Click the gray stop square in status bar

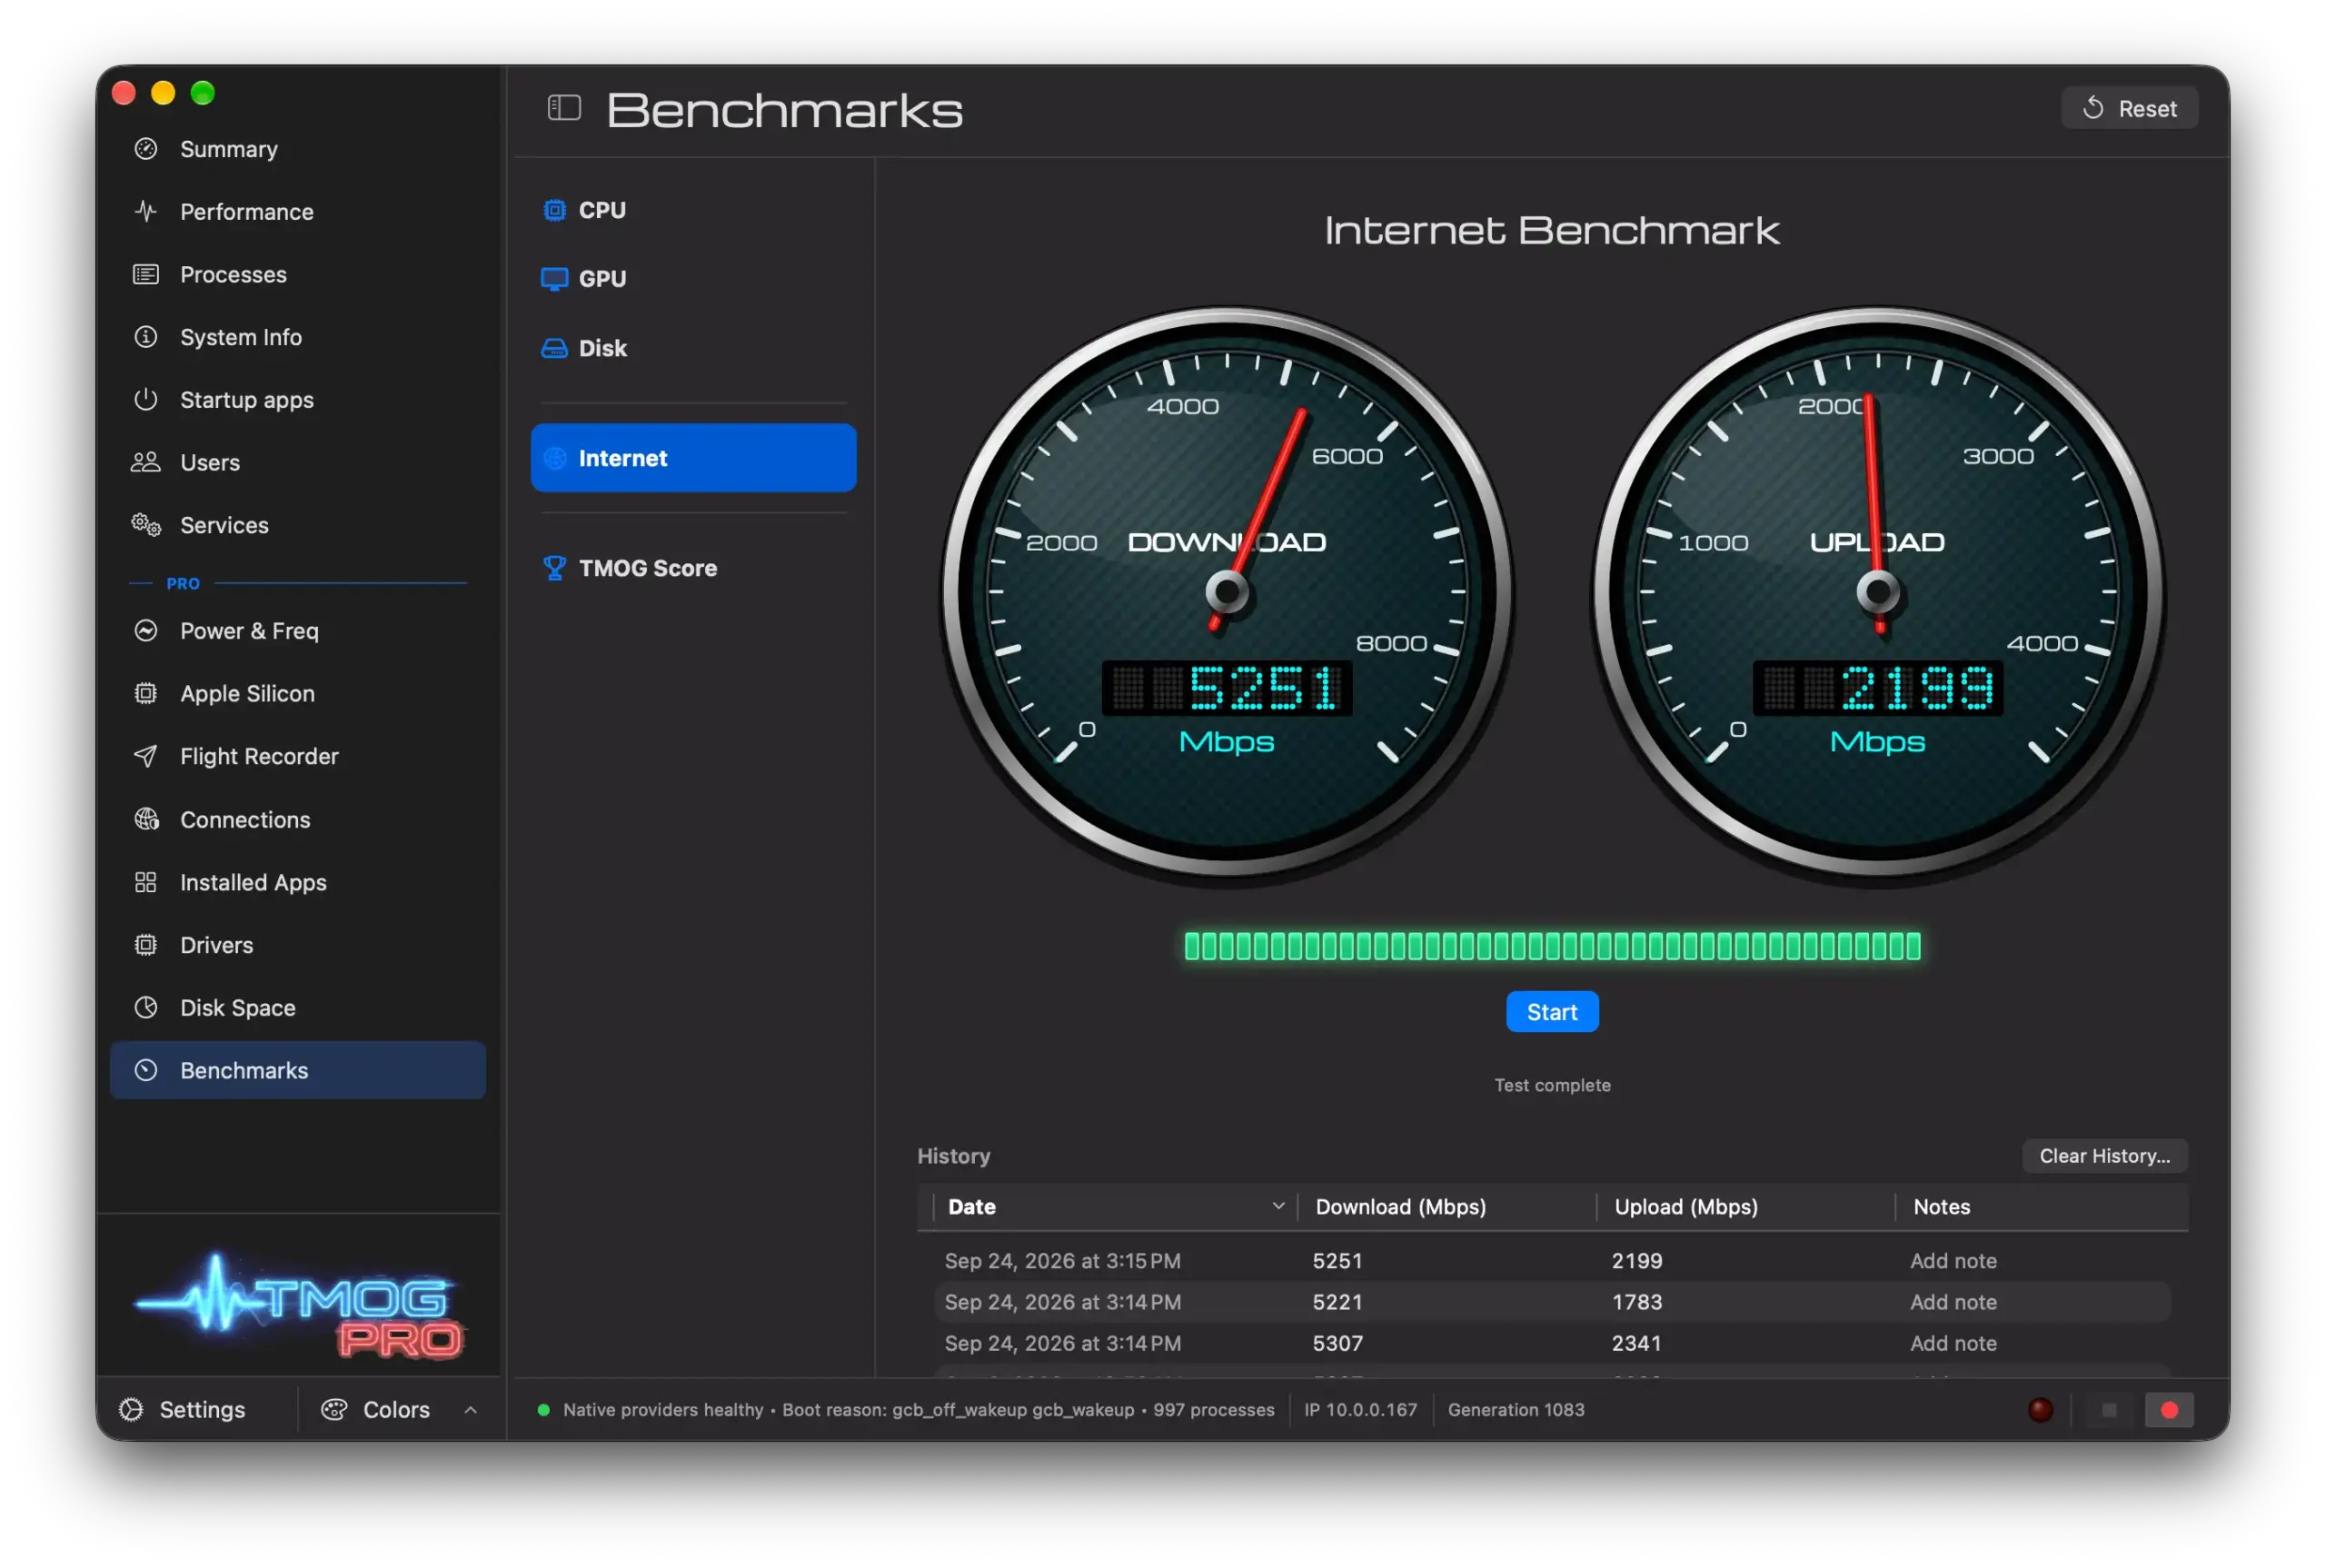tap(2109, 1410)
